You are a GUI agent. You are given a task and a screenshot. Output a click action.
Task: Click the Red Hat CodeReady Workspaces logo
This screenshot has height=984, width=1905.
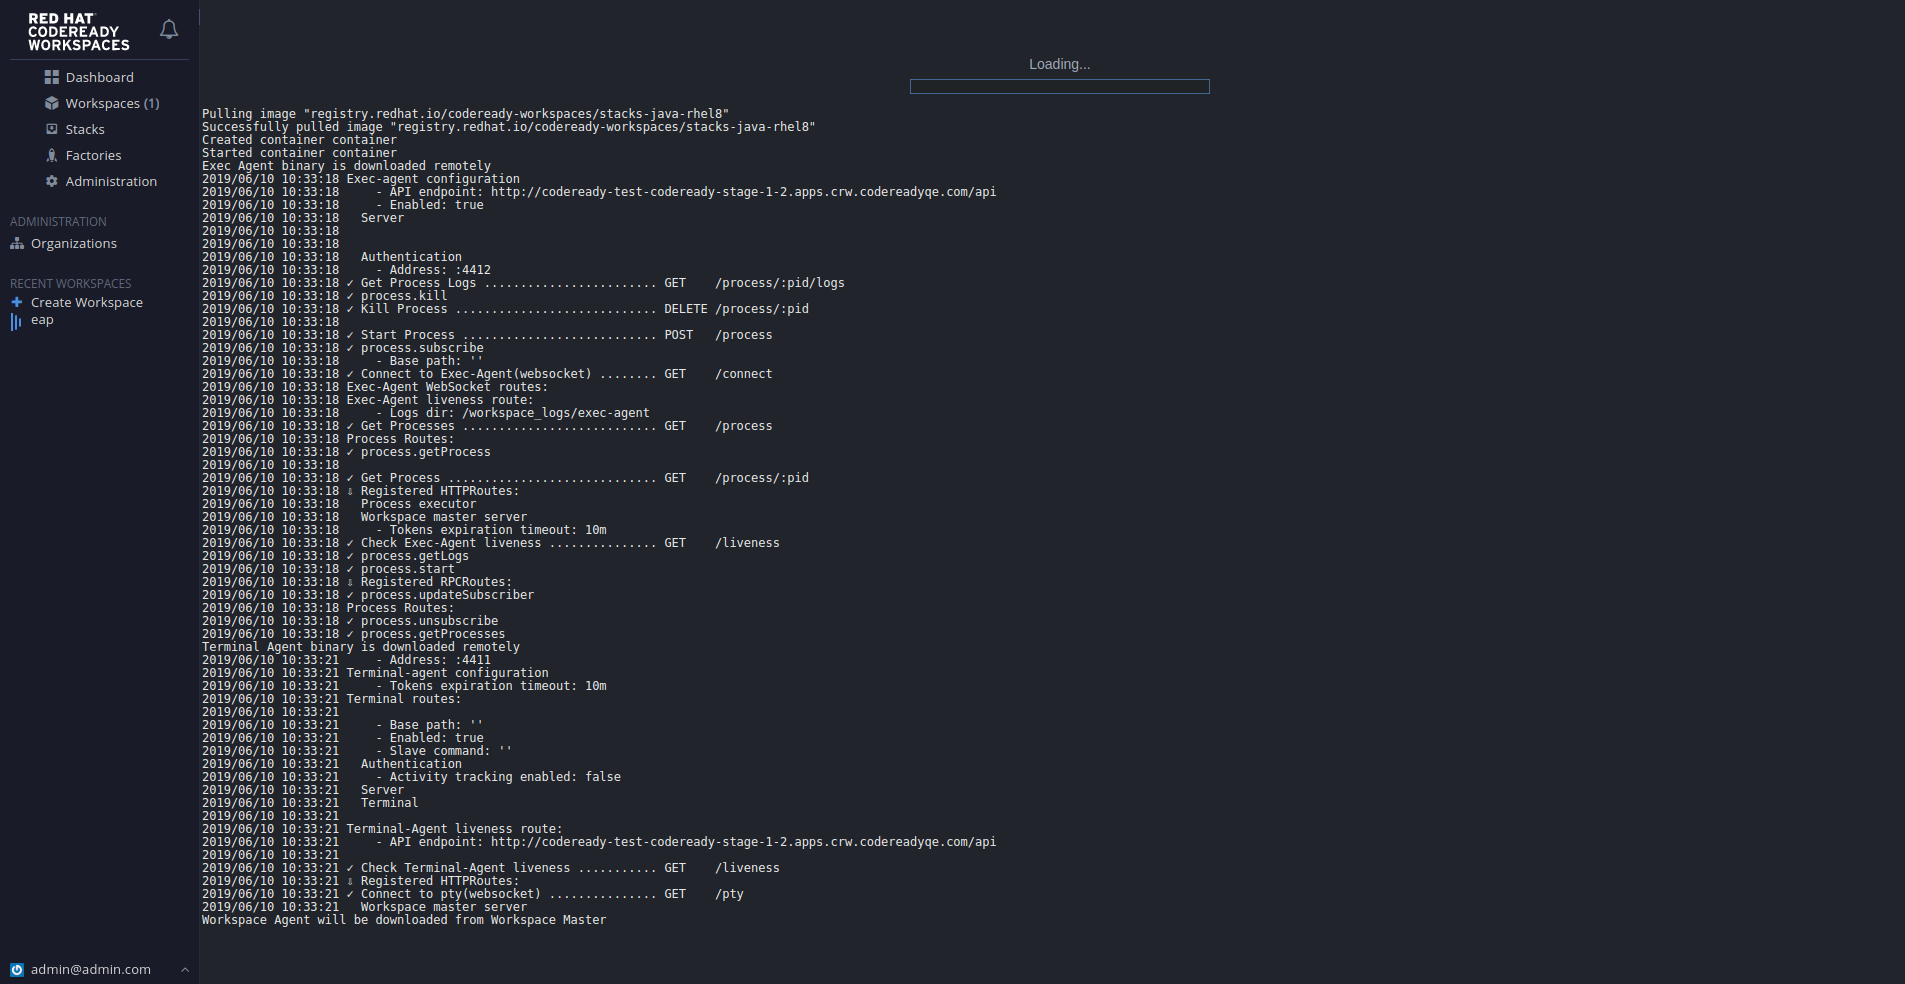click(79, 32)
